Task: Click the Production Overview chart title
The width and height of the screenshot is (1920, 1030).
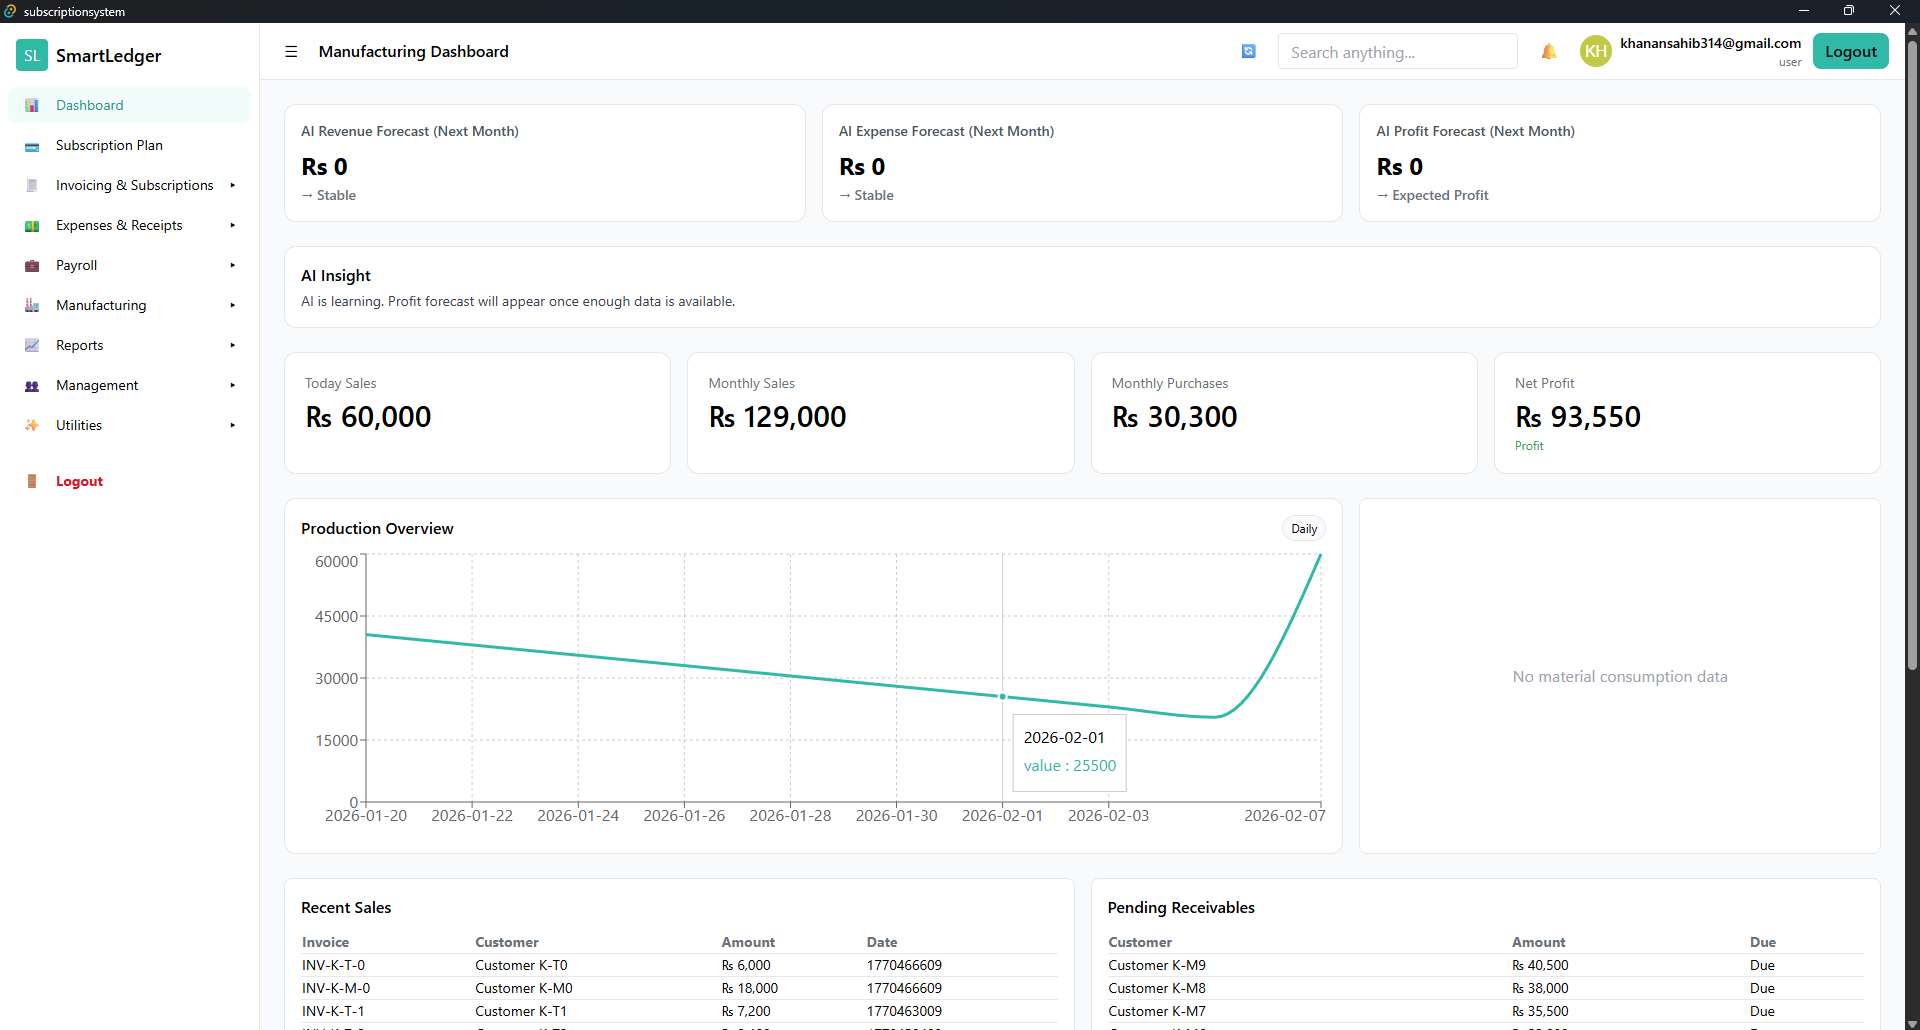Action: 377,529
